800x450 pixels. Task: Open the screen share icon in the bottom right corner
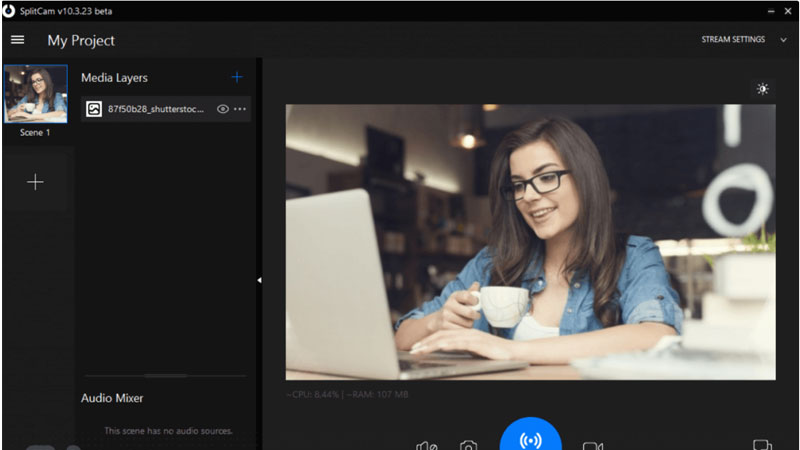(762, 445)
